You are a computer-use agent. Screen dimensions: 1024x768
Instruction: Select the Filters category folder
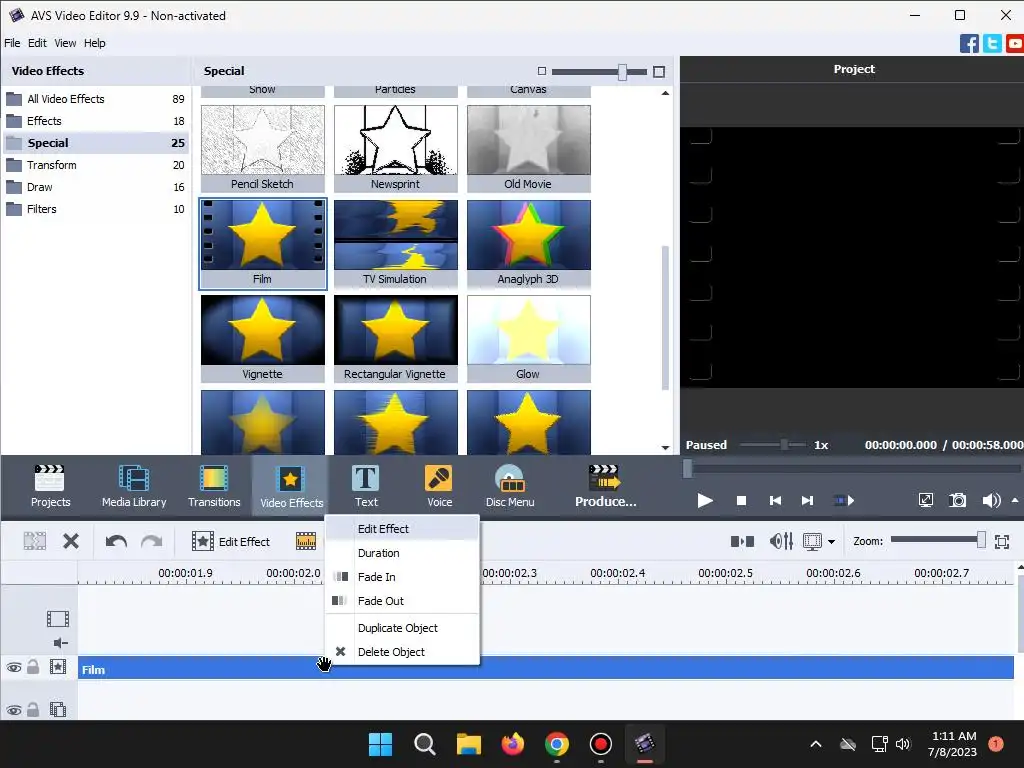click(x=95, y=209)
